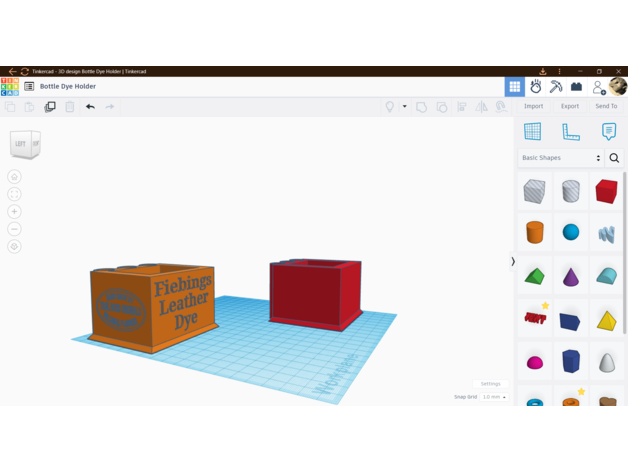Switch to the Bricks view icon
Viewport: 628px width, 472px height.
[576, 87]
